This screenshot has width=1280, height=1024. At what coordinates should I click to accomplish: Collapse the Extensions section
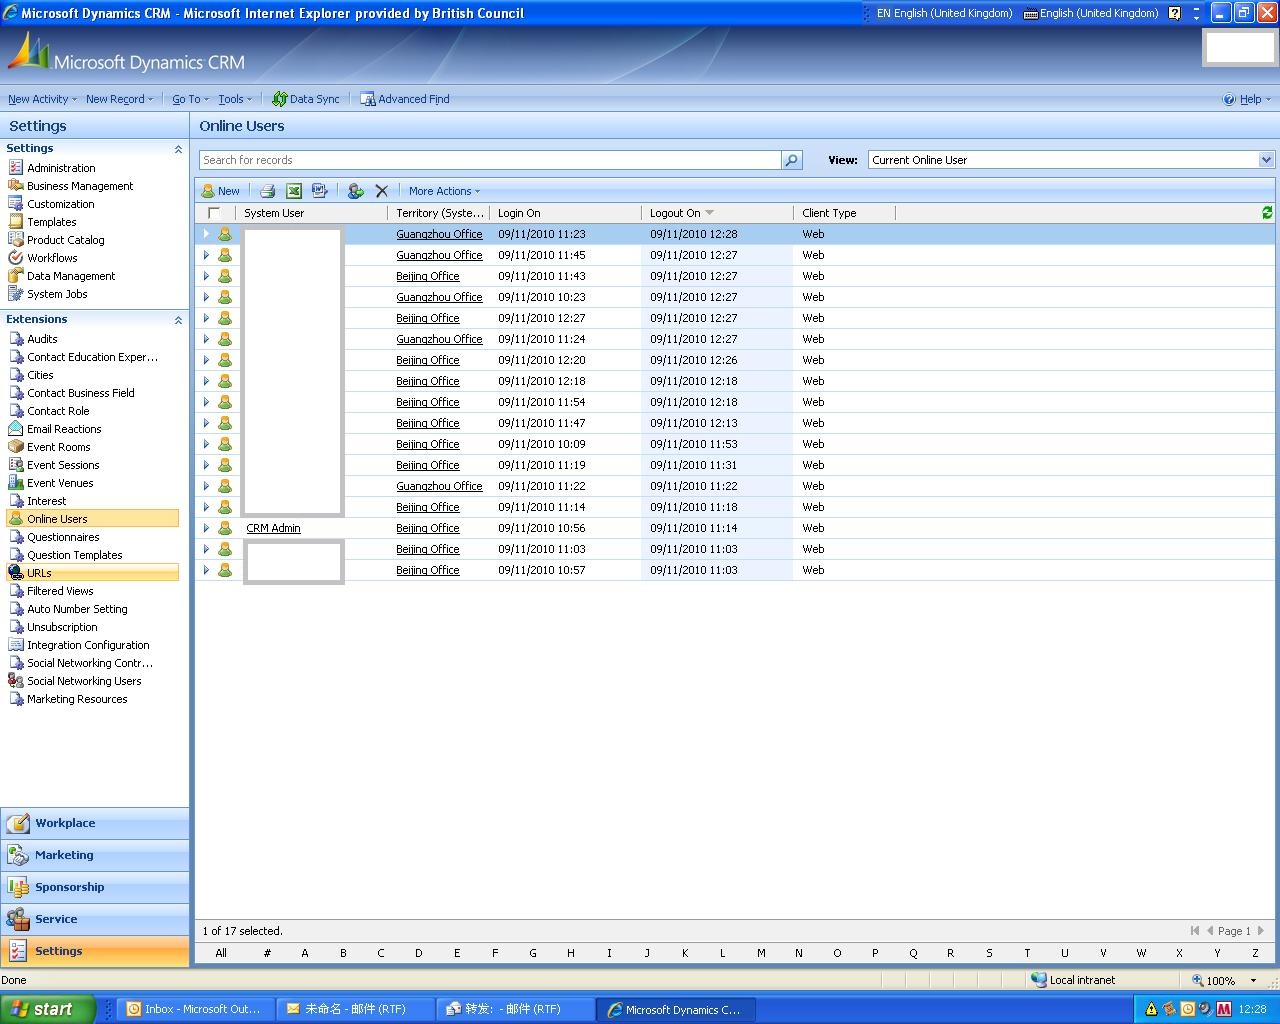click(178, 320)
